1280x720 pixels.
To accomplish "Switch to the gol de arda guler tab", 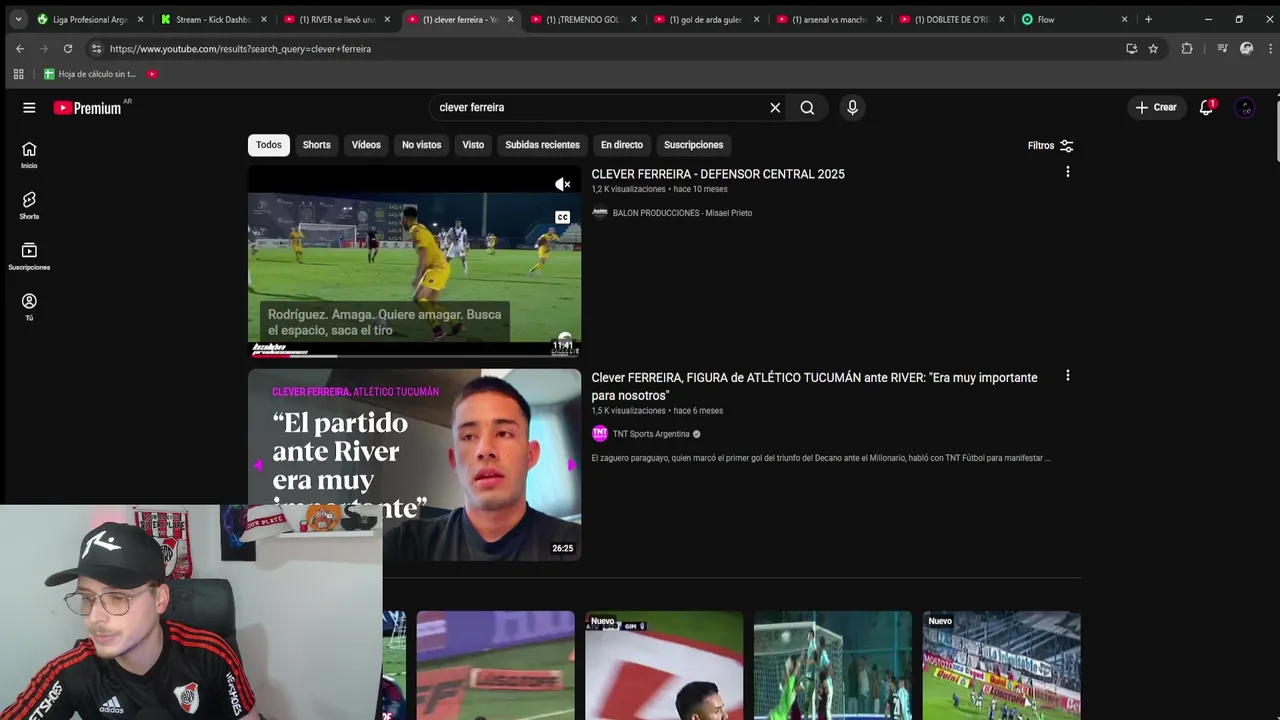I will point(707,19).
